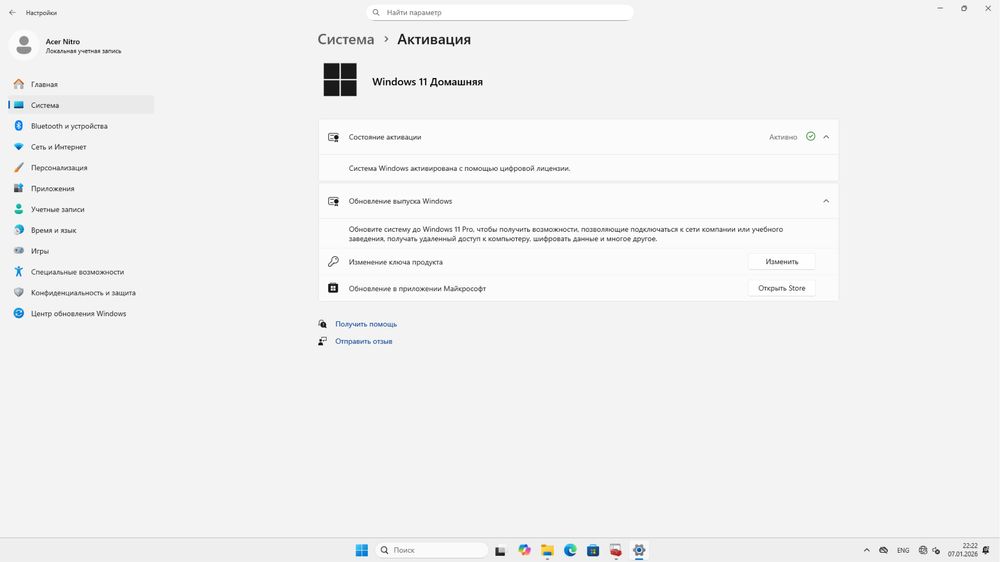The image size is (1000, 562).
Task: Open Bluetooth и устройства settings
Action: coord(81,126)
